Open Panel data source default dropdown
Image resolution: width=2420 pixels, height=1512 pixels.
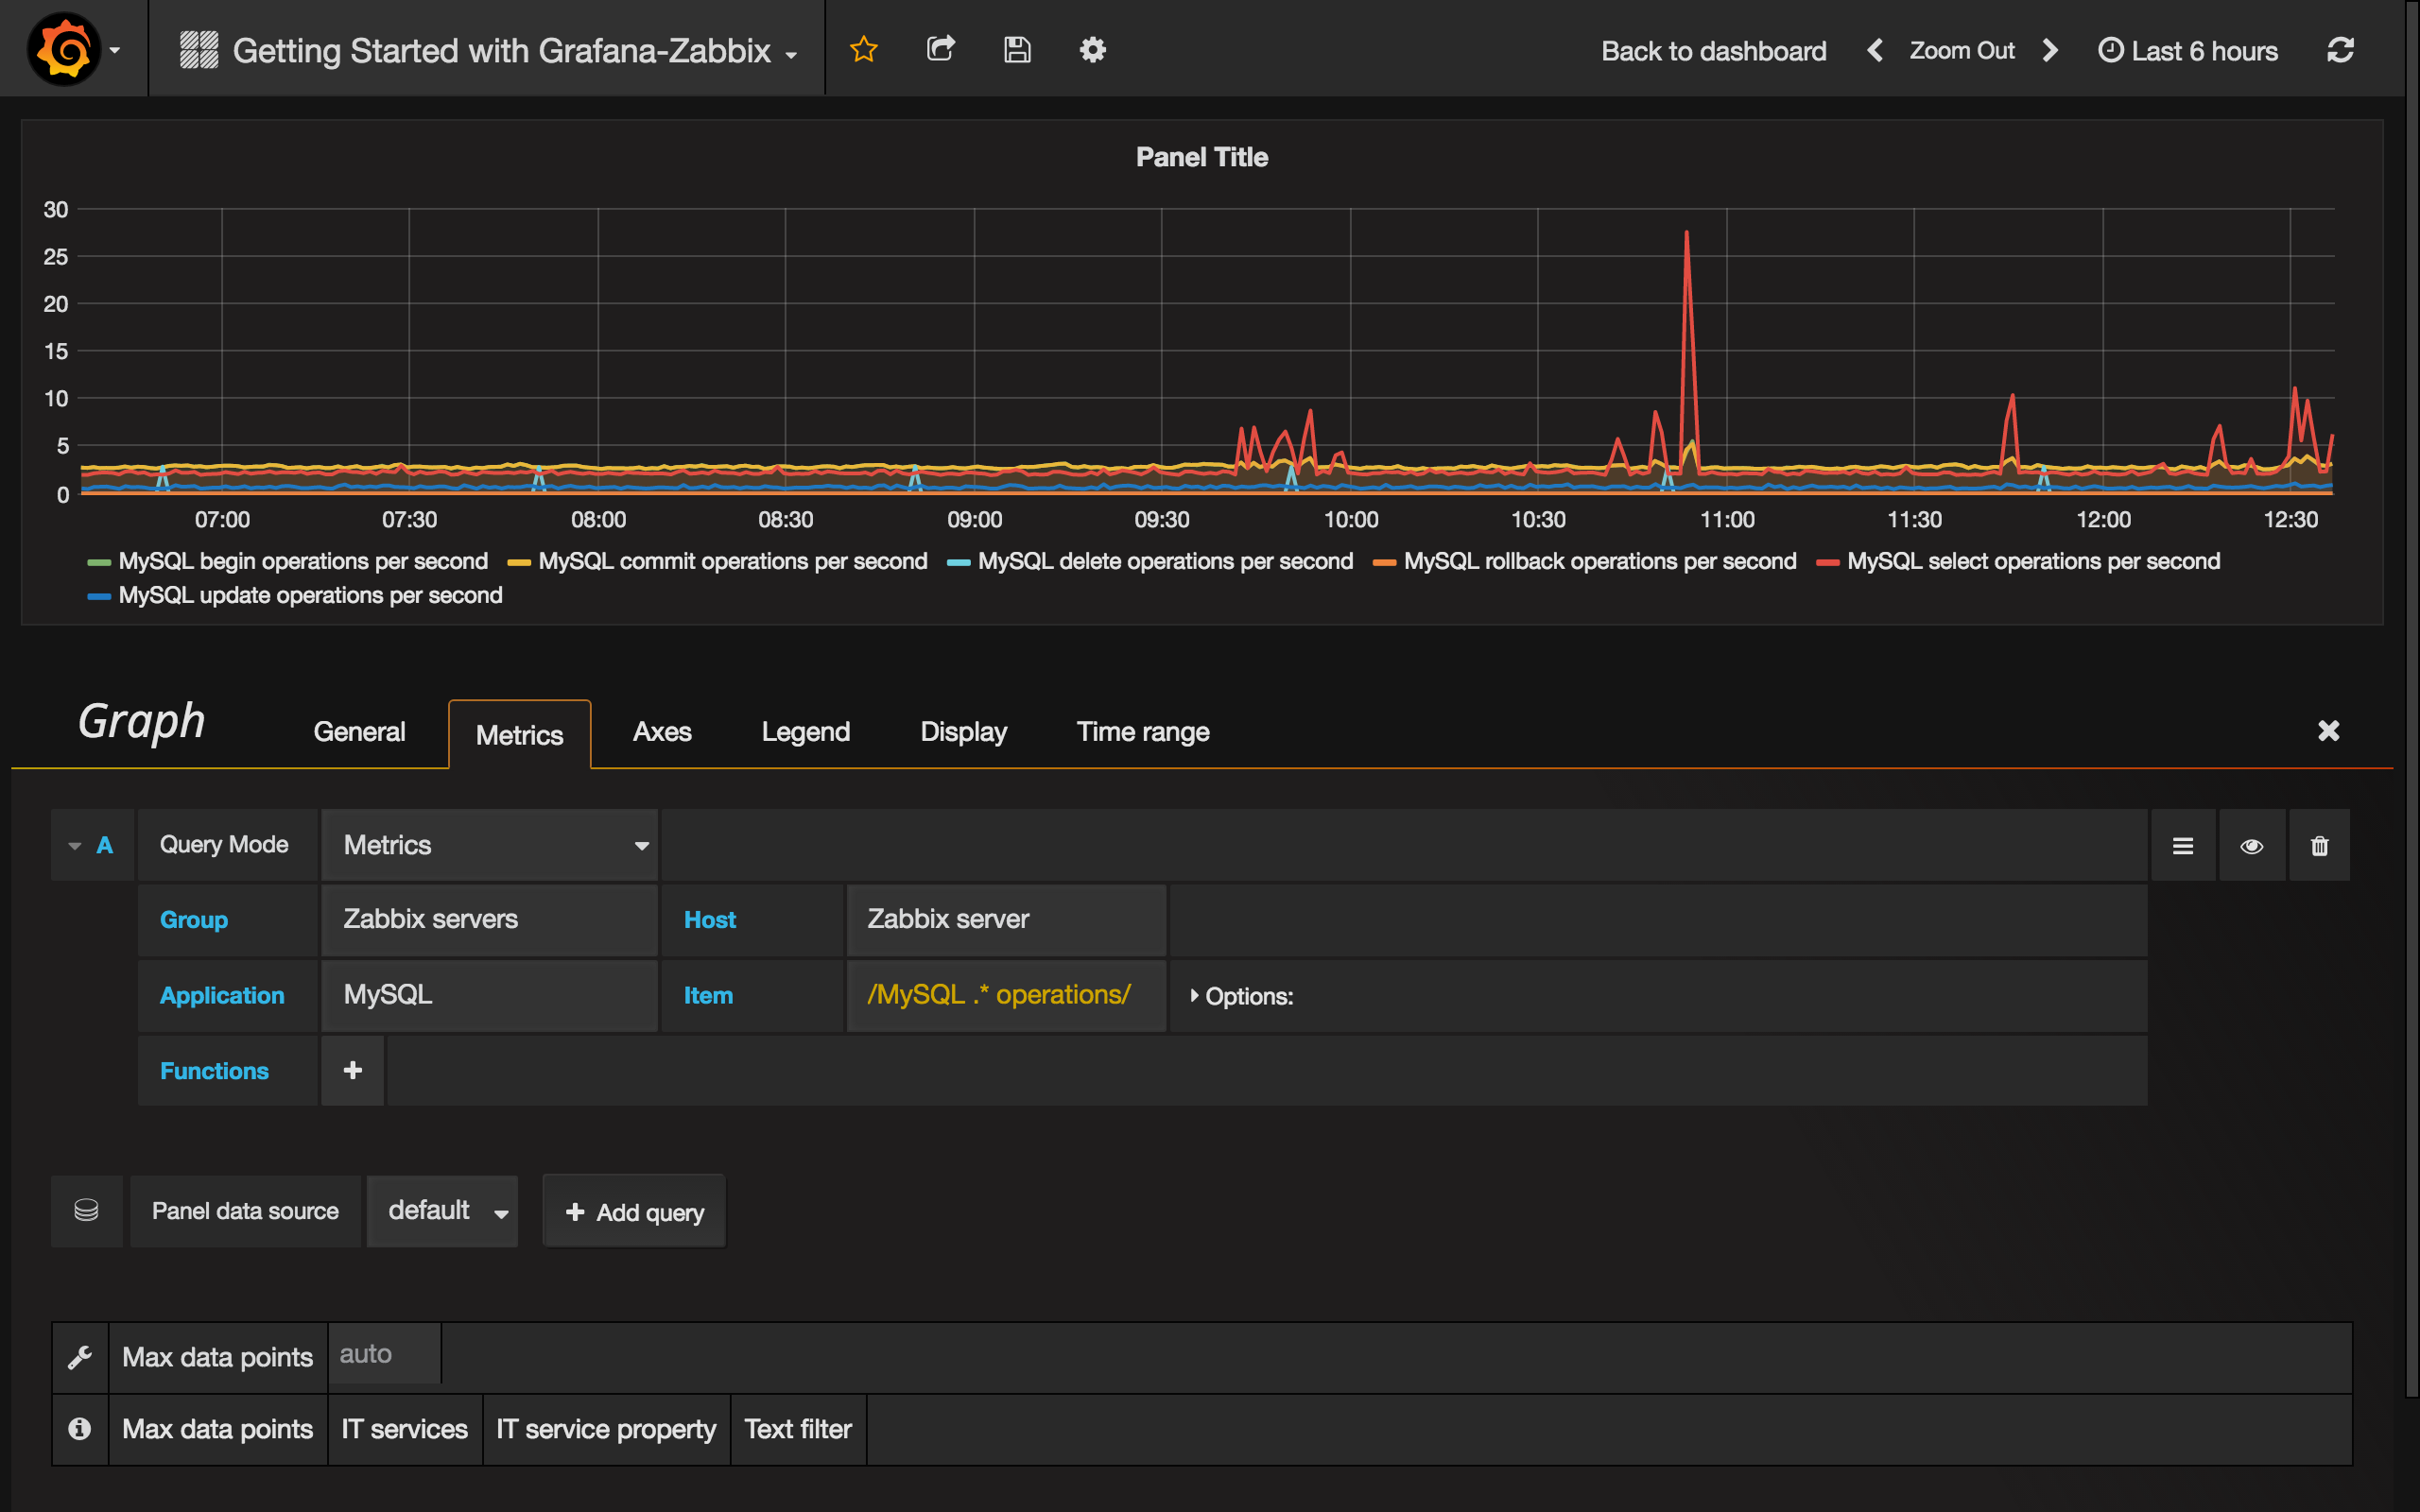click(443, 1211)
